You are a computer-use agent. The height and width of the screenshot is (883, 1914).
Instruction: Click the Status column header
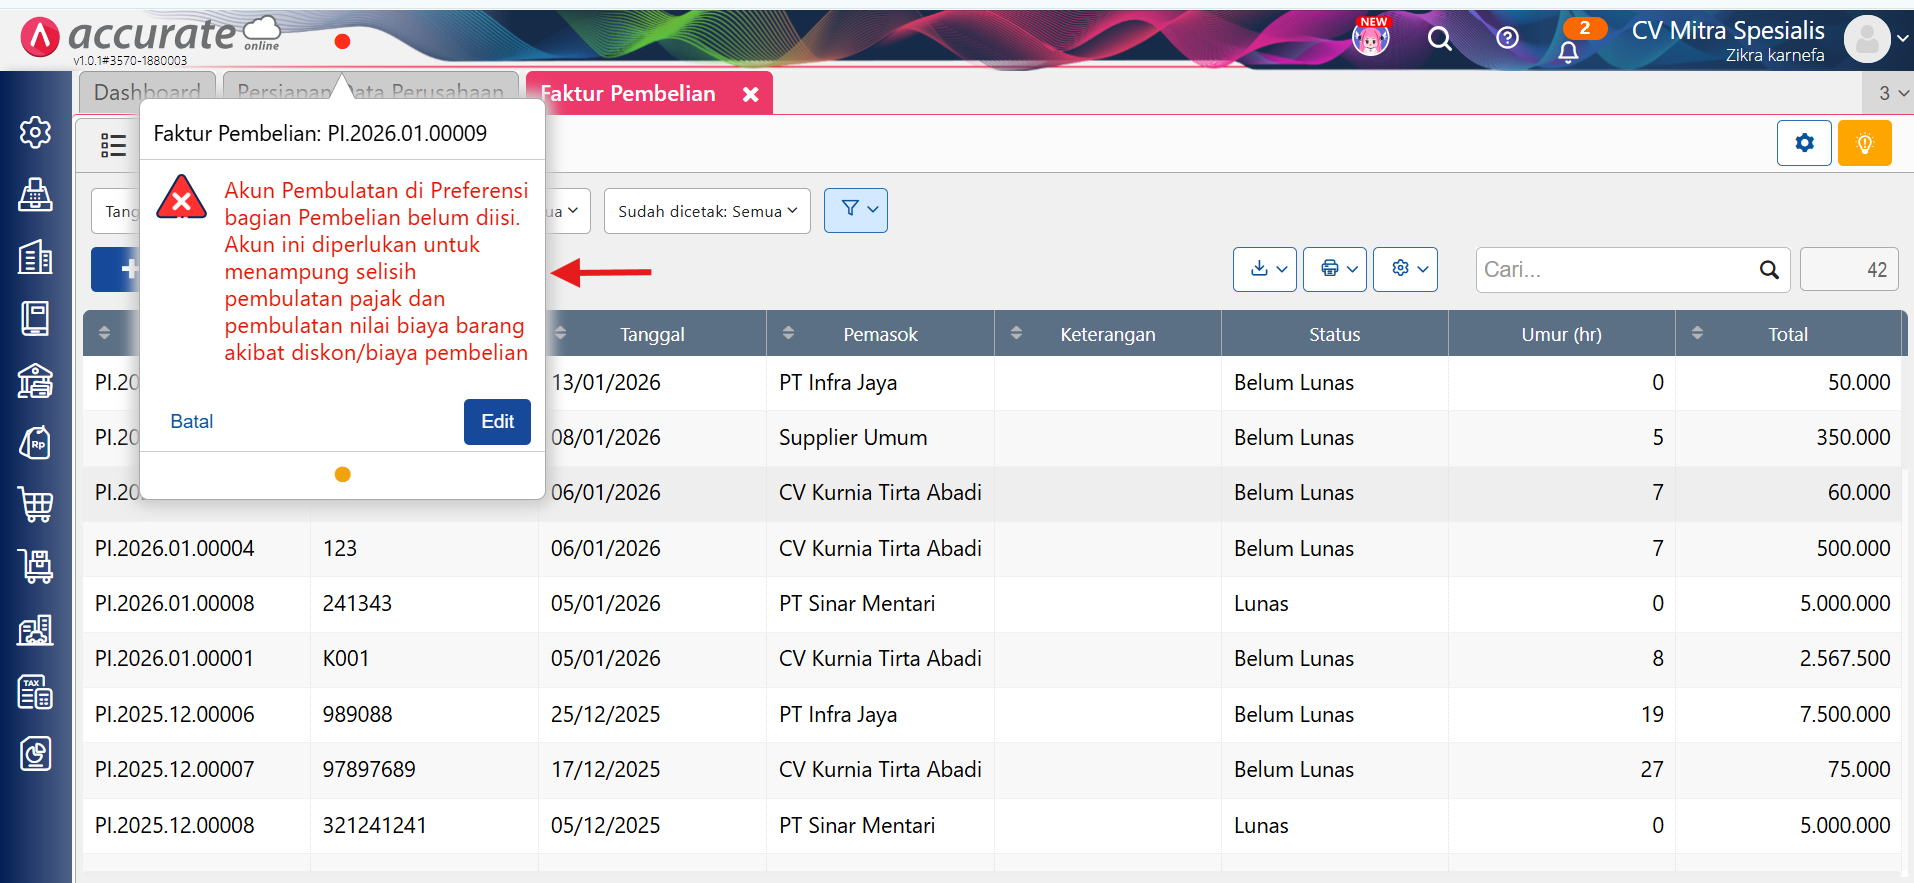[1334, 334]
